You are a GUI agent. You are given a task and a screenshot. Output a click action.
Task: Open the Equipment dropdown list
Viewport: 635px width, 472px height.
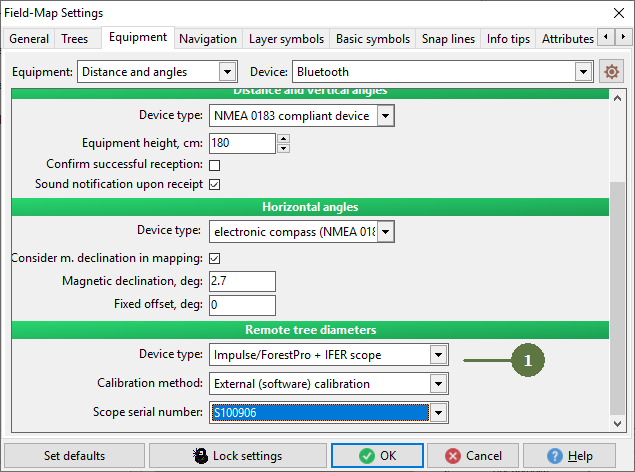[x=157, y=72]
